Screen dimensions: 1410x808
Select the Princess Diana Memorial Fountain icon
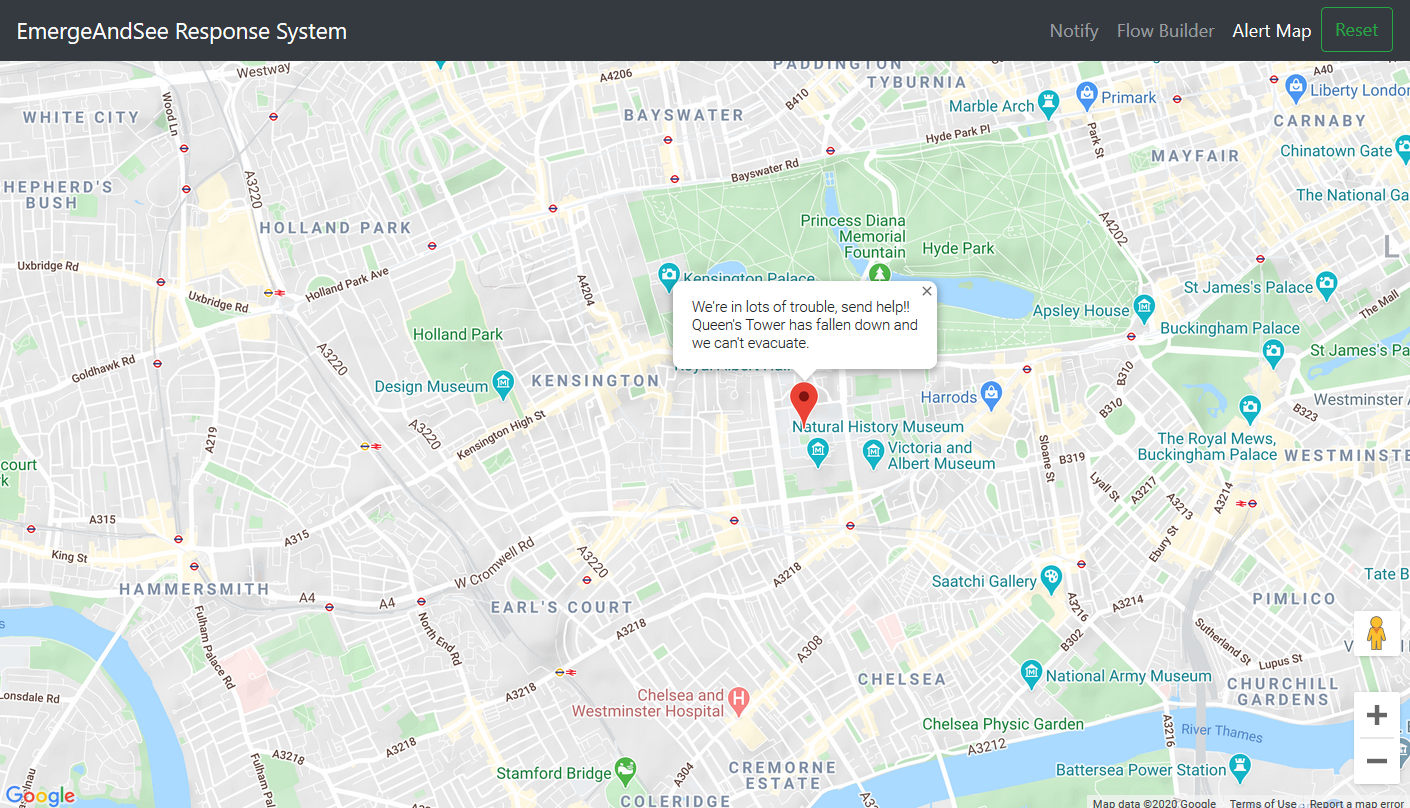pyautogui.click(x=879, y=272)
